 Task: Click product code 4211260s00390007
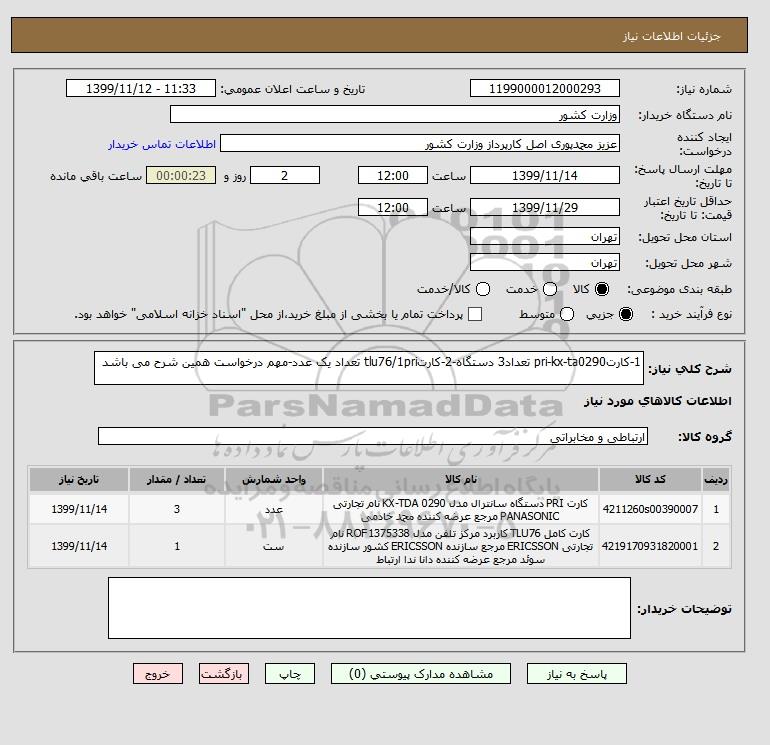pyautogui.click(x=650, y=509)
